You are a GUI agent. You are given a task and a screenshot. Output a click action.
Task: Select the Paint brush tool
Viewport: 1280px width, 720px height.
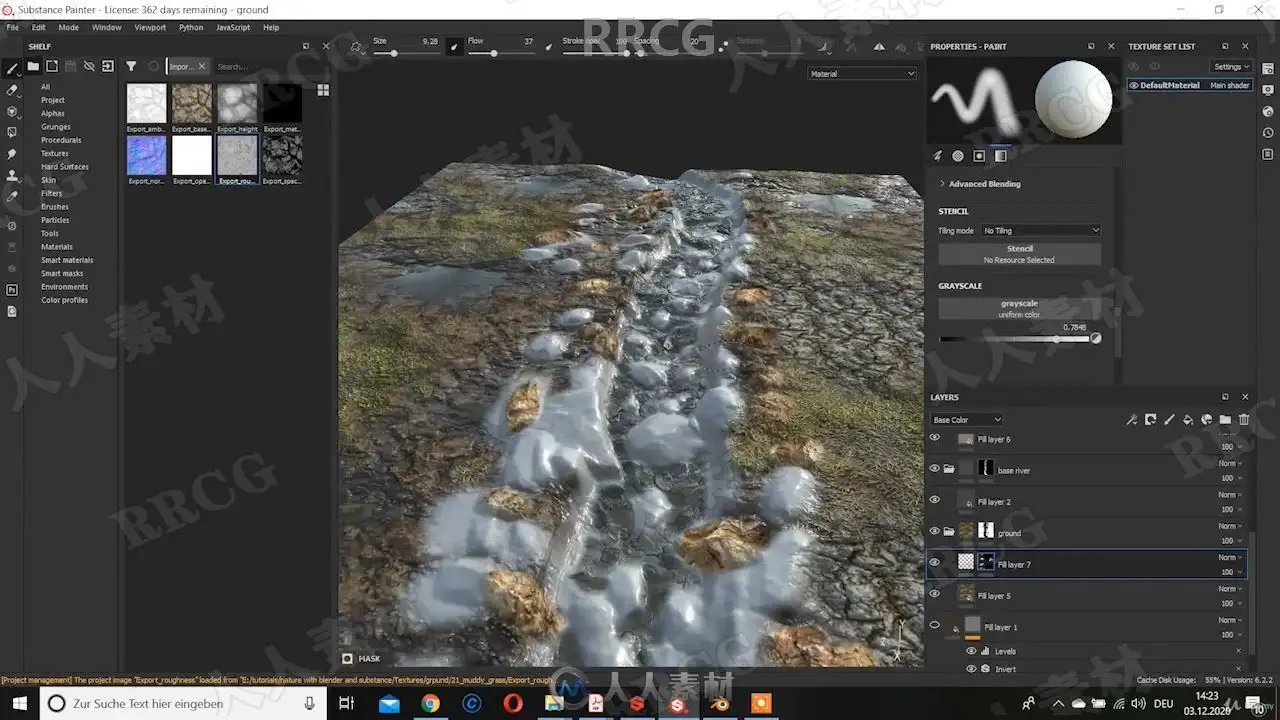(12, 68)
